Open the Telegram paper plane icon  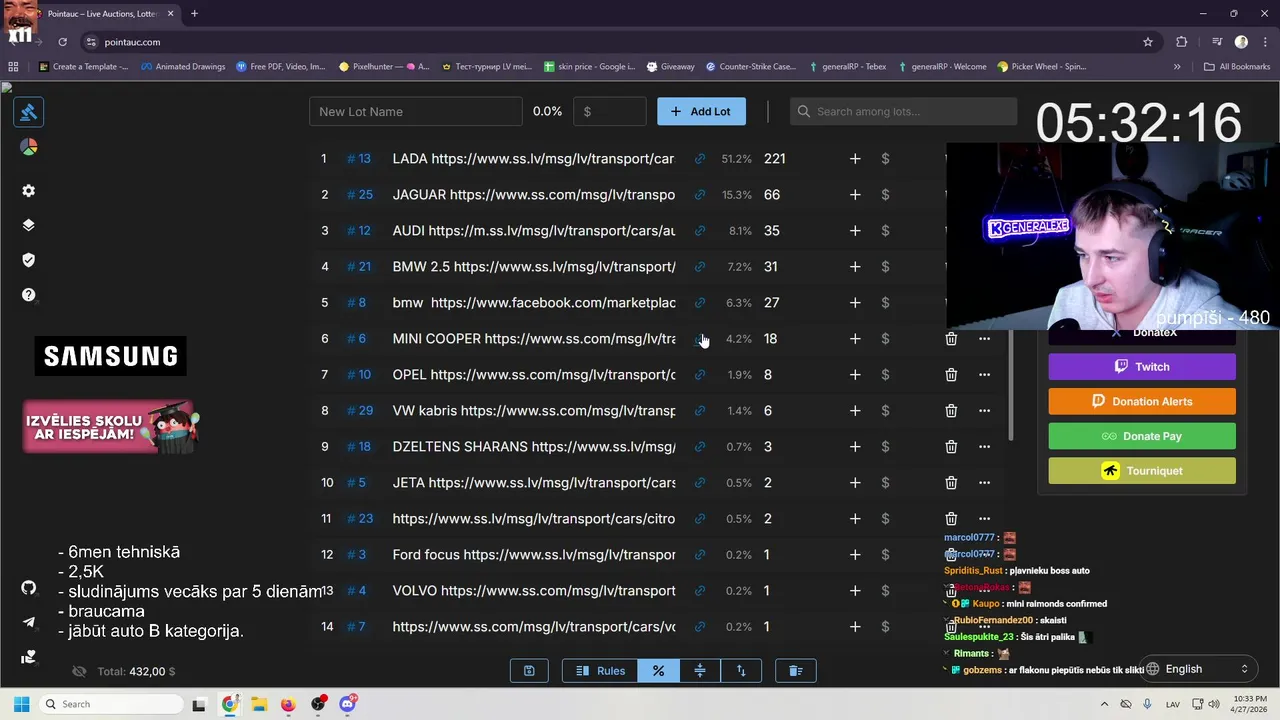point(29,622)
